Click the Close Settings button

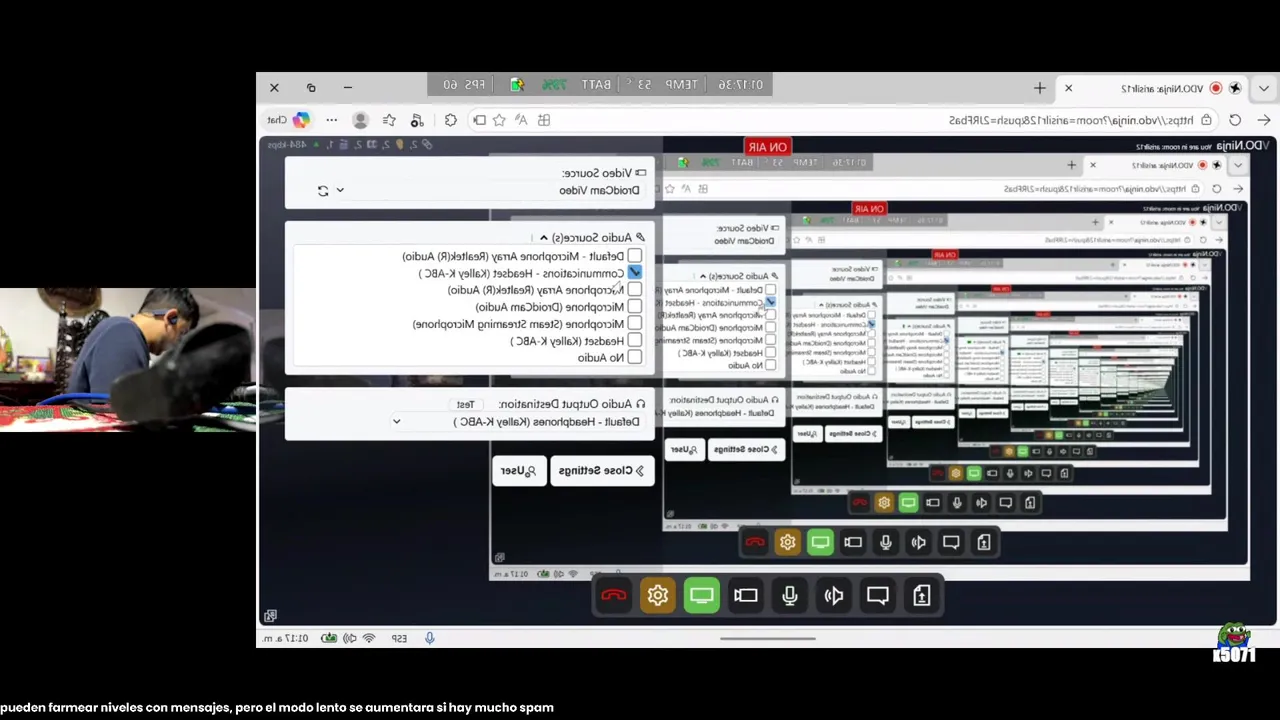click(x=602, y=471)
